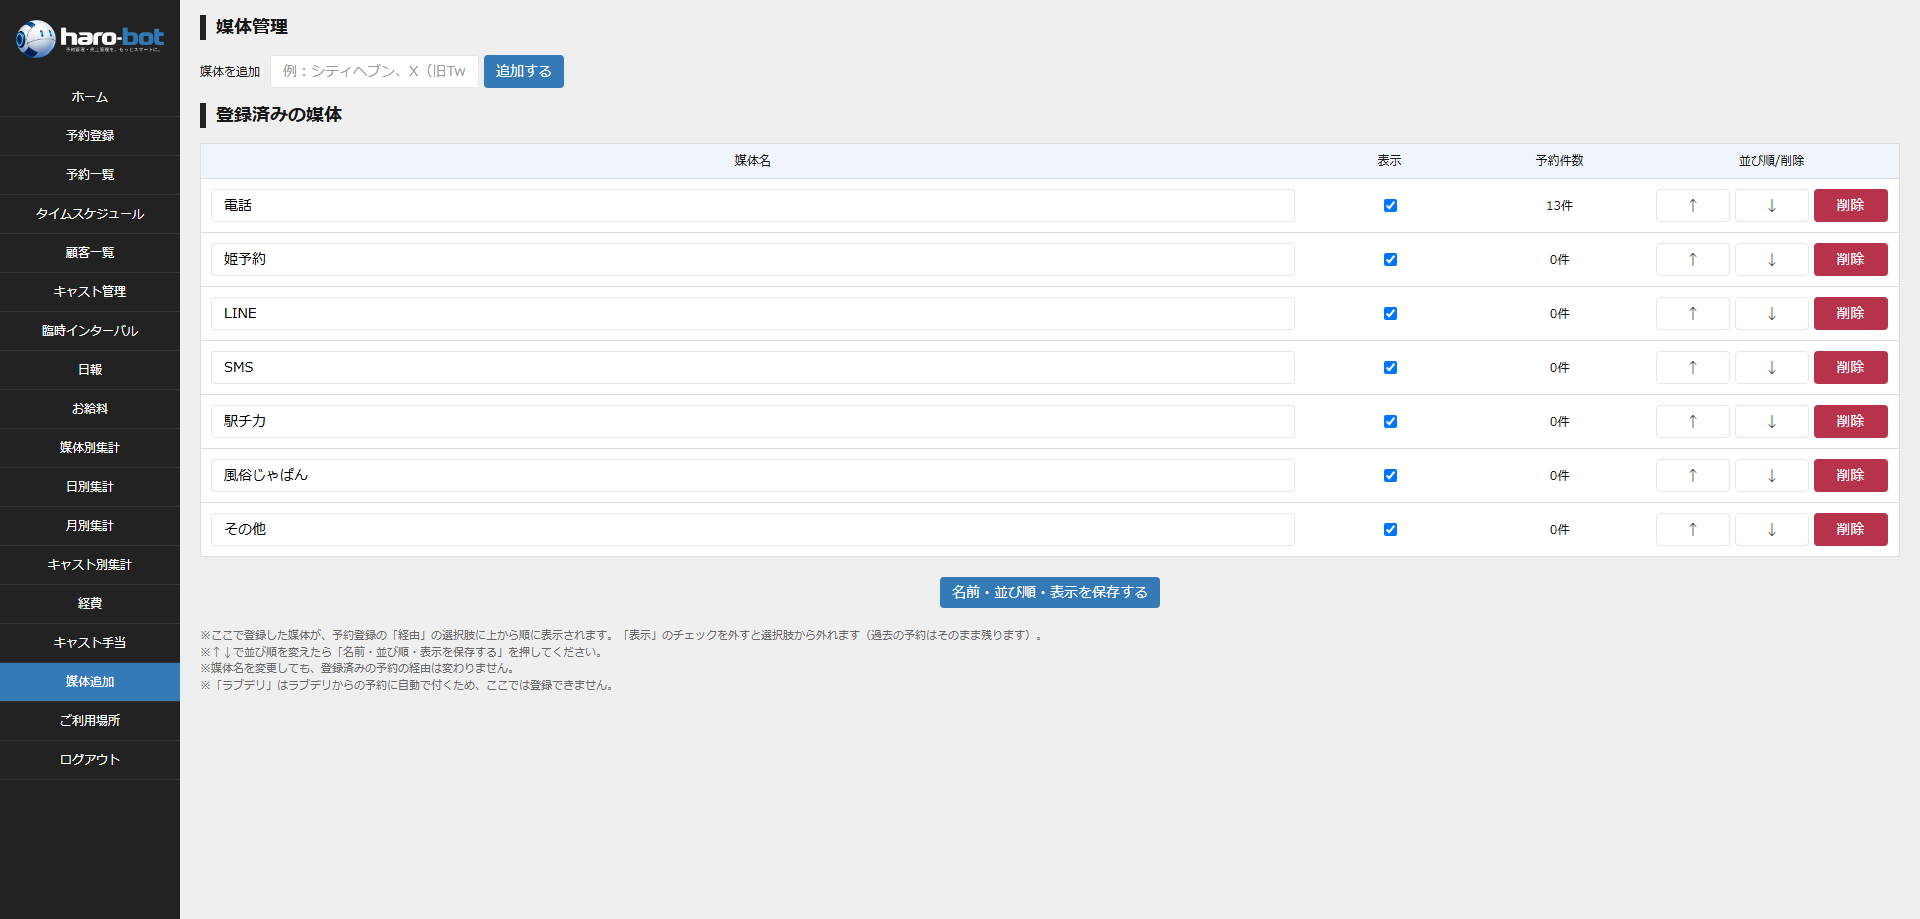The width and height of the screenshot is (1920, 919).
Task: Open 媒体別集計 sidebar item
Action: pyautogui.click(x=90, y=448)
